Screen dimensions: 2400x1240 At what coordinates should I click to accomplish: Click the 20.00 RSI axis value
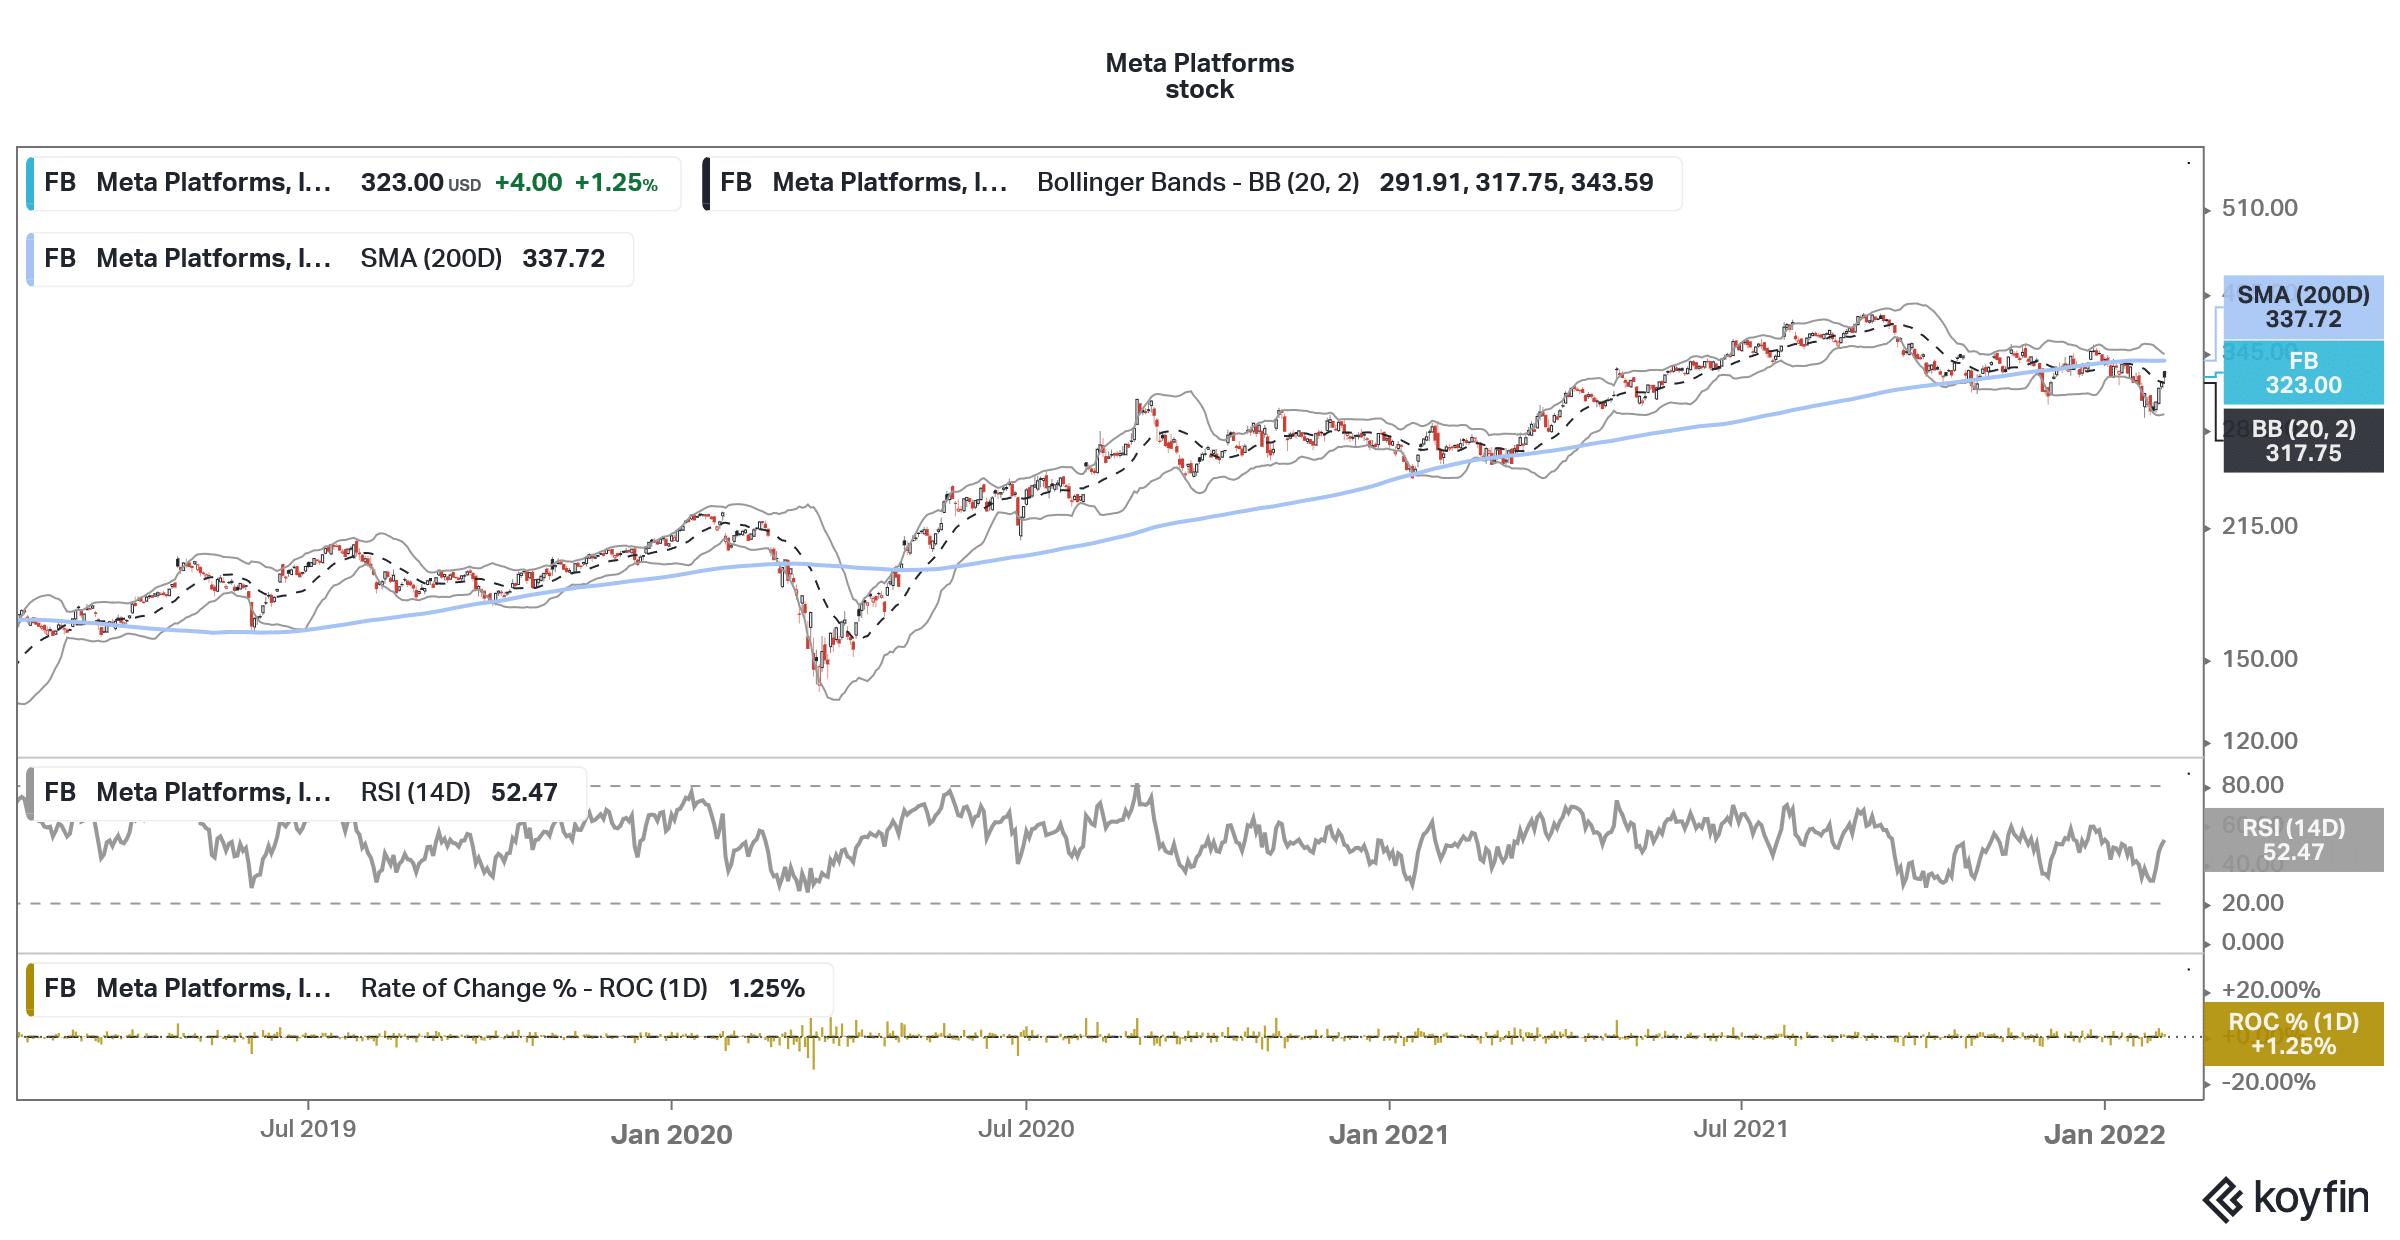pos(2252,903)
